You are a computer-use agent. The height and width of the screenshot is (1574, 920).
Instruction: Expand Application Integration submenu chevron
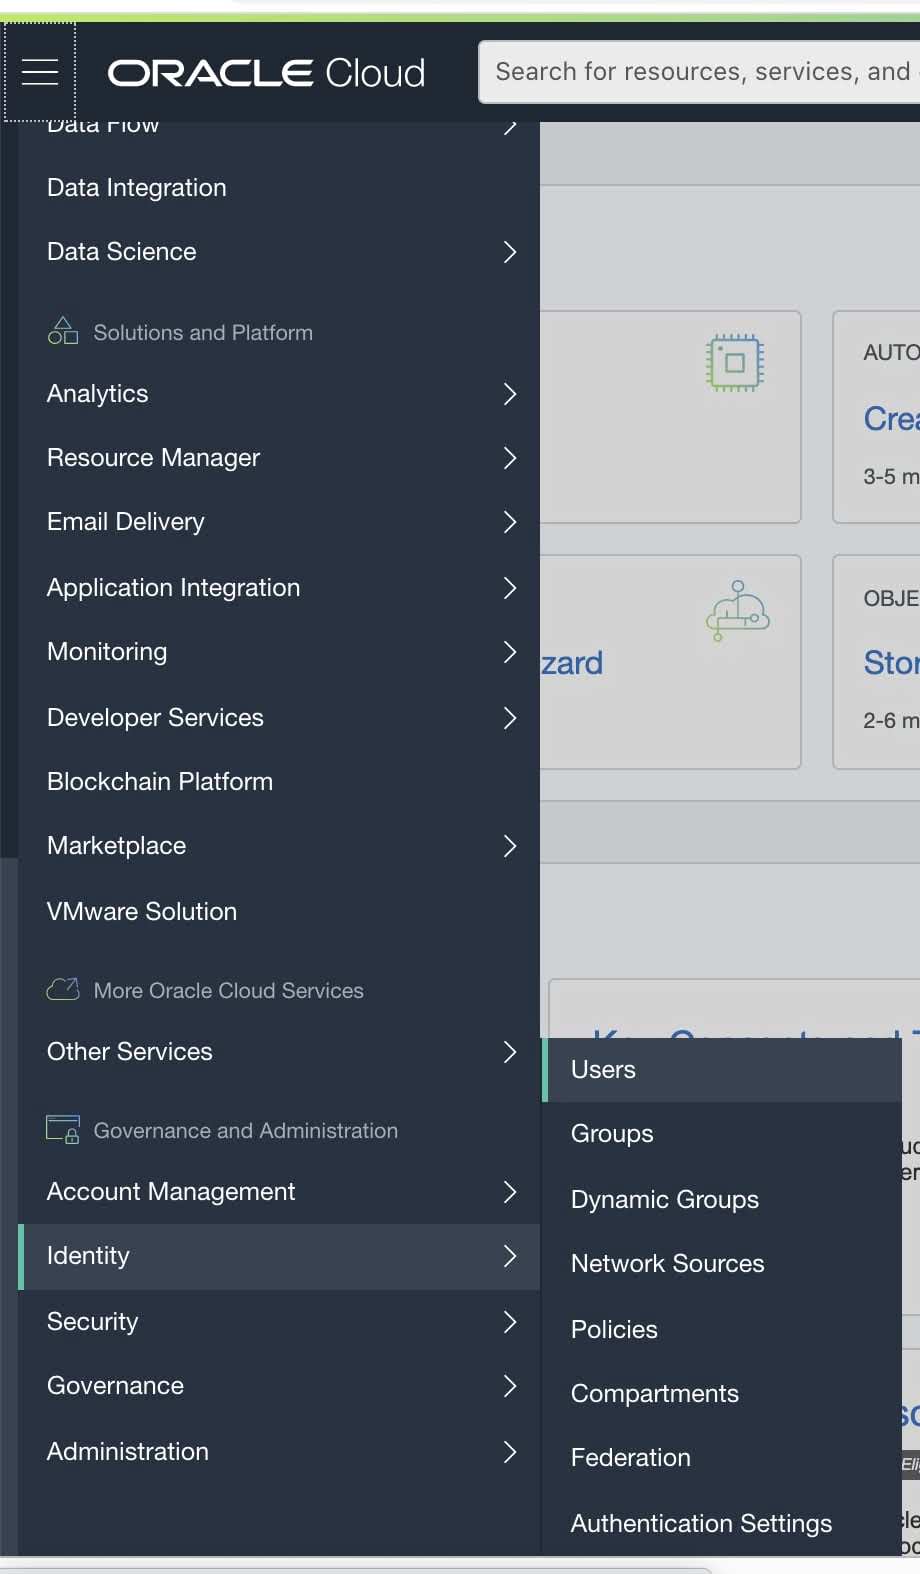coord(510,588)
